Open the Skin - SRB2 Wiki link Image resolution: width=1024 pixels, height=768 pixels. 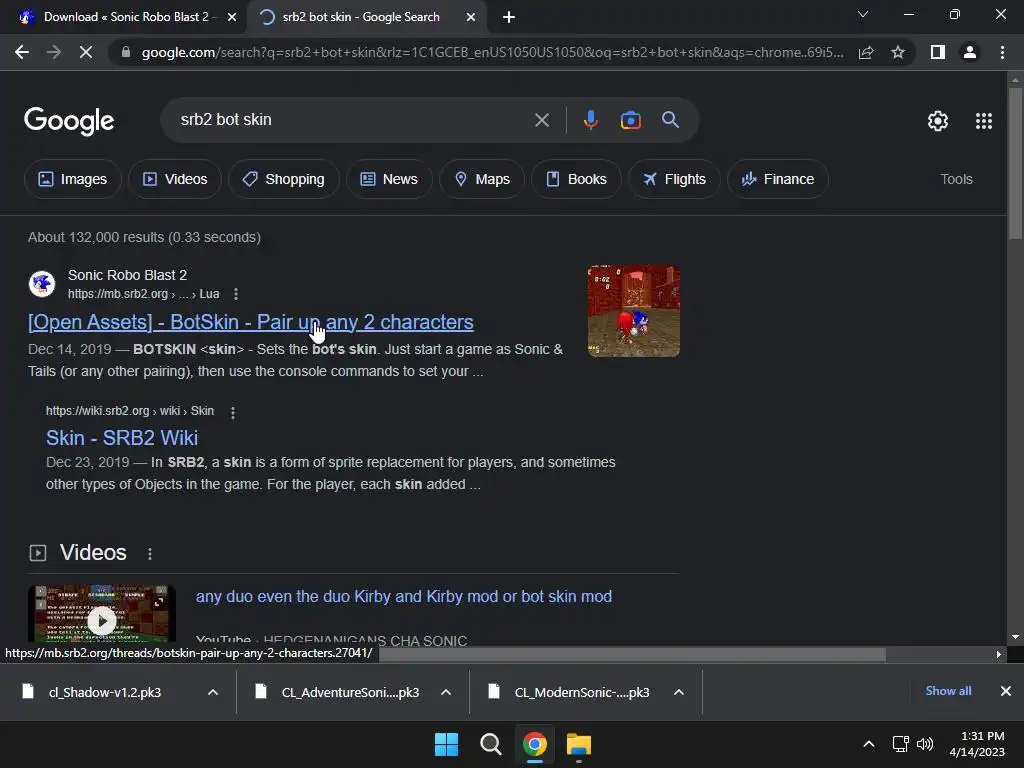(121, 438)
